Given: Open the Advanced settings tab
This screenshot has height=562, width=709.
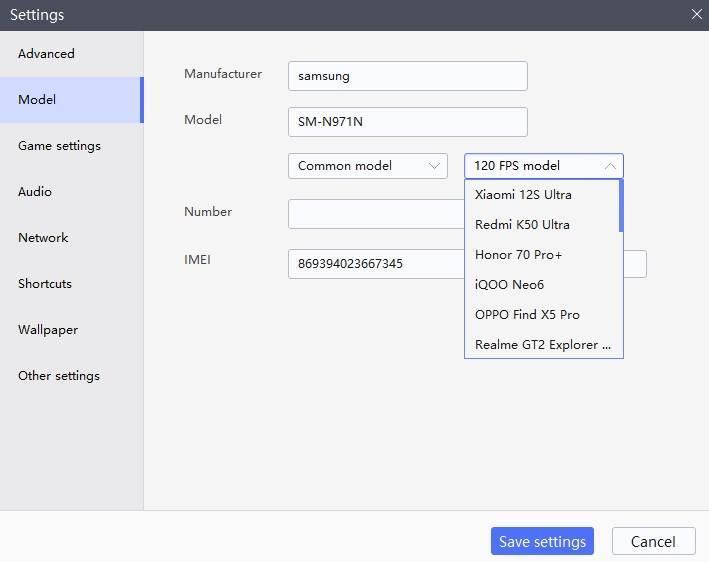Looking at the screenshot, I should click(x=47, y=54).
